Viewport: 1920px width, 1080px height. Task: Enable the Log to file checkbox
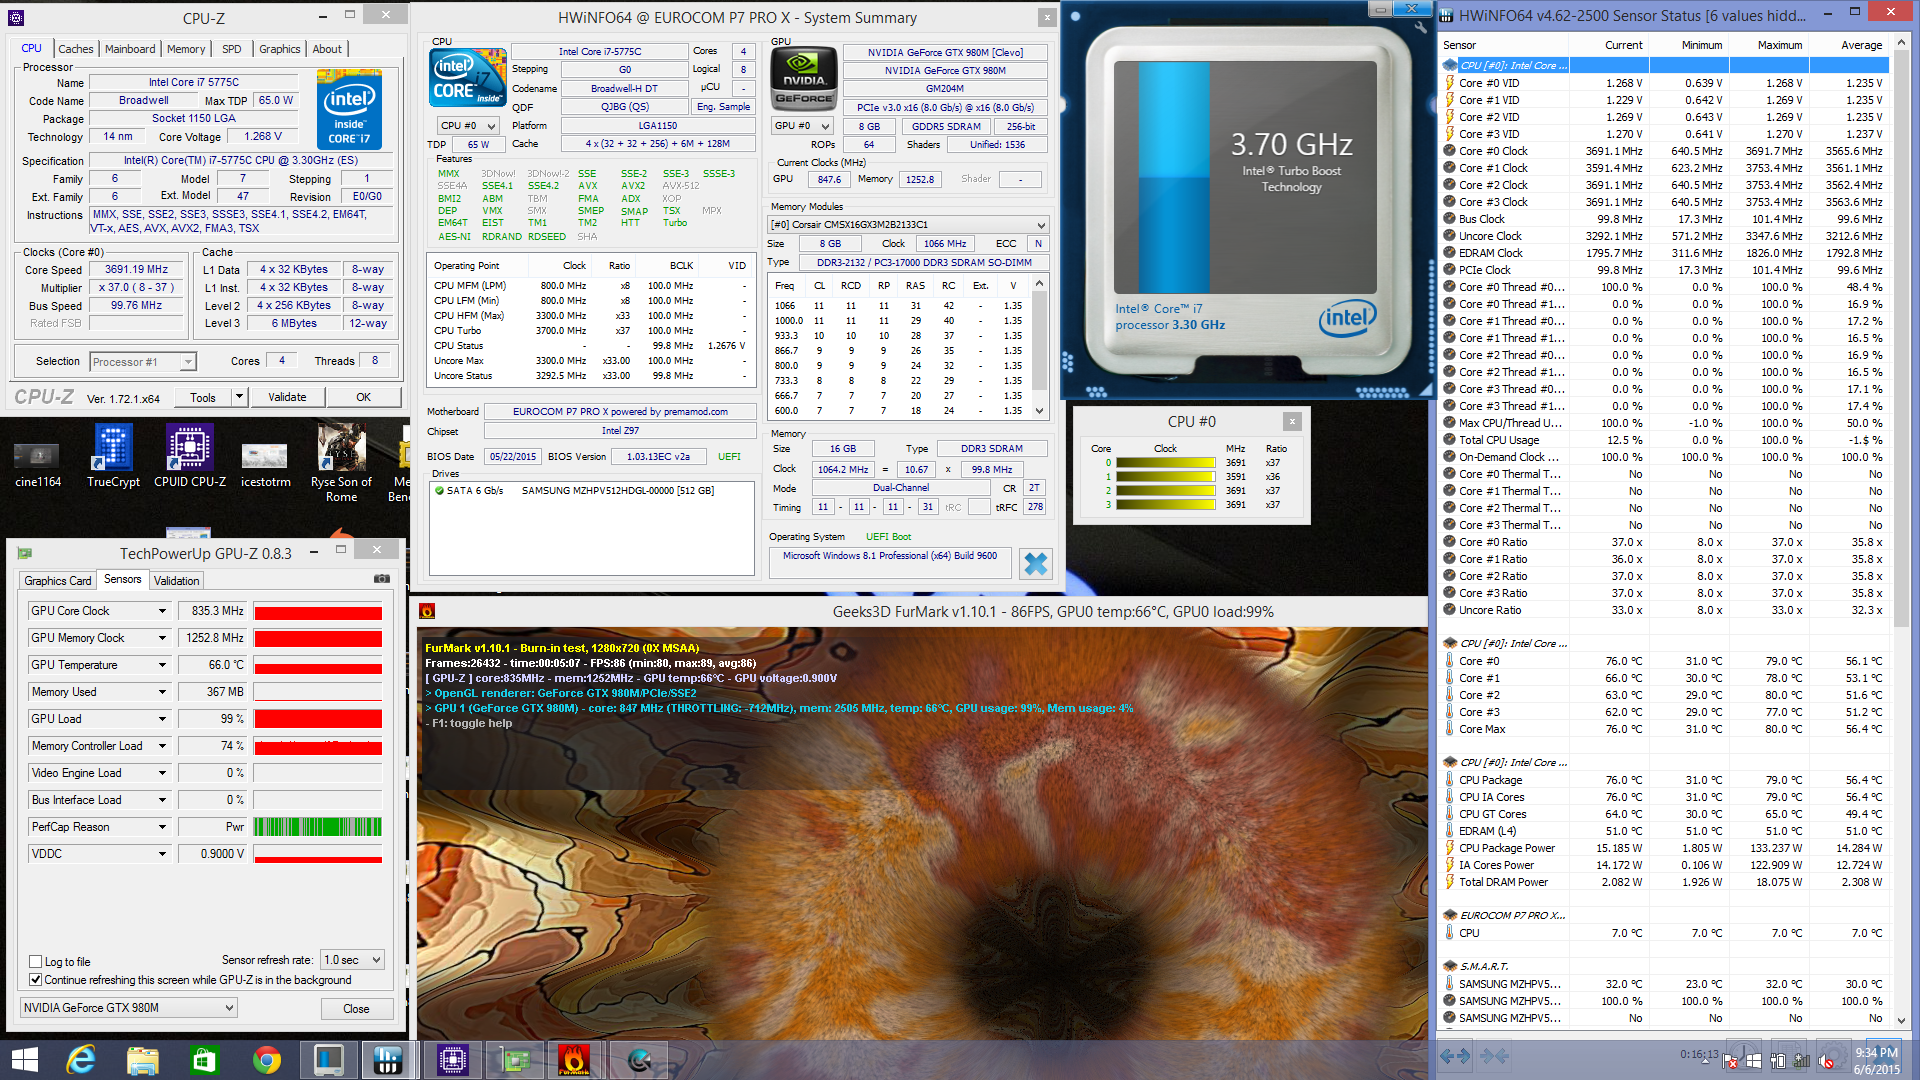[36, 962]
